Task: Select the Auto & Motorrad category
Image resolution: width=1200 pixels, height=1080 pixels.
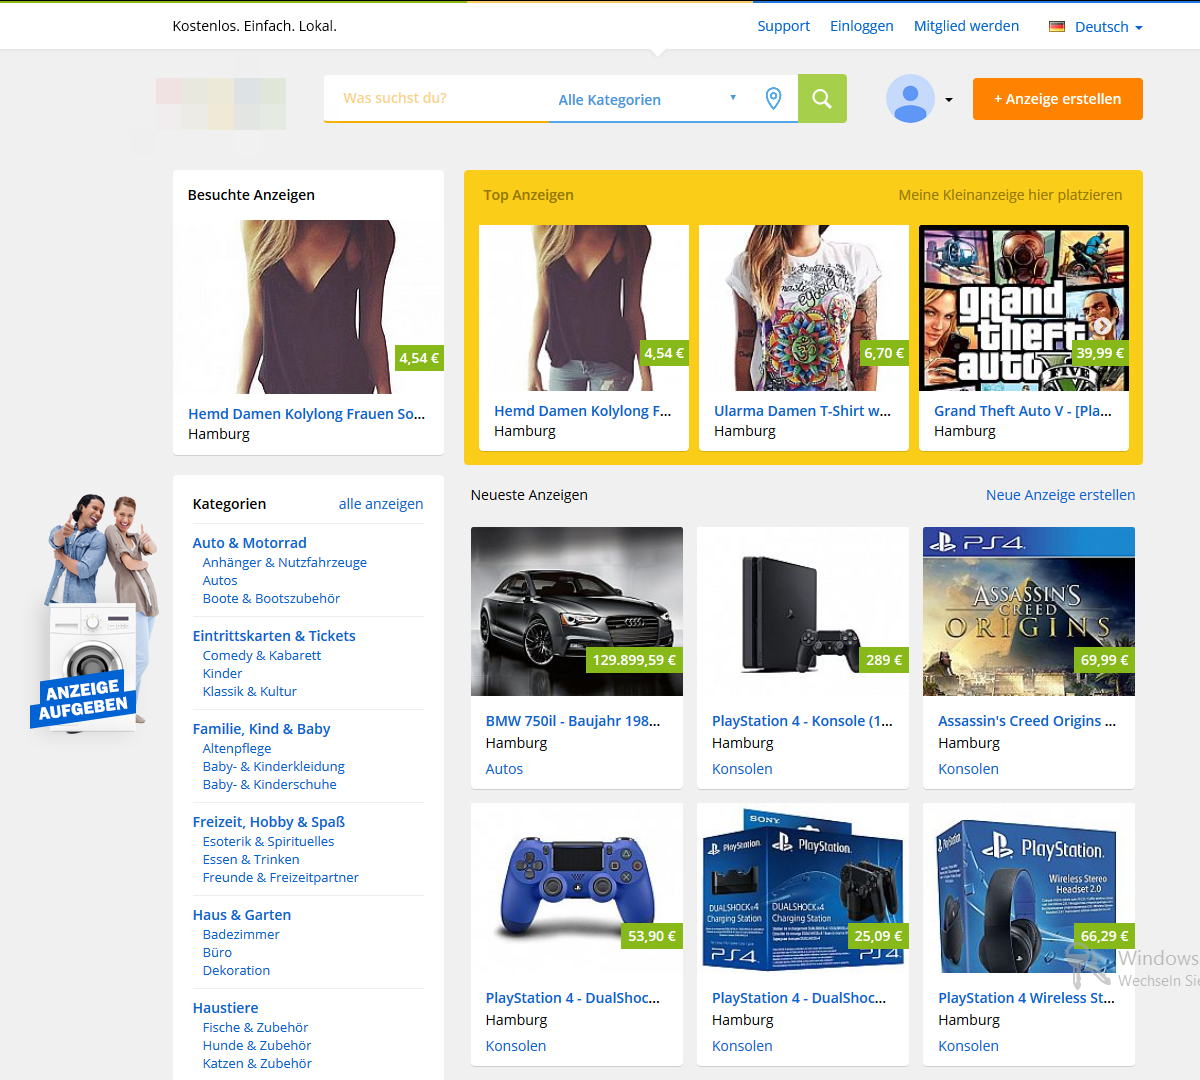Action: (249, 543)
